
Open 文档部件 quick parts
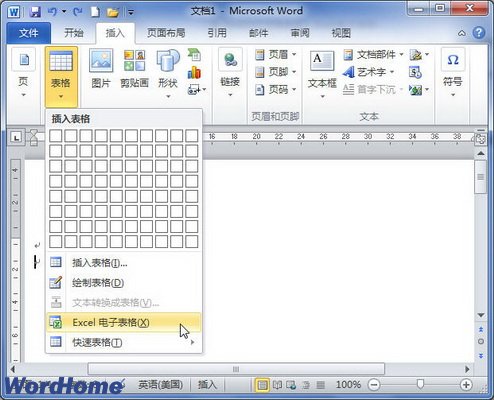[373, 54]
